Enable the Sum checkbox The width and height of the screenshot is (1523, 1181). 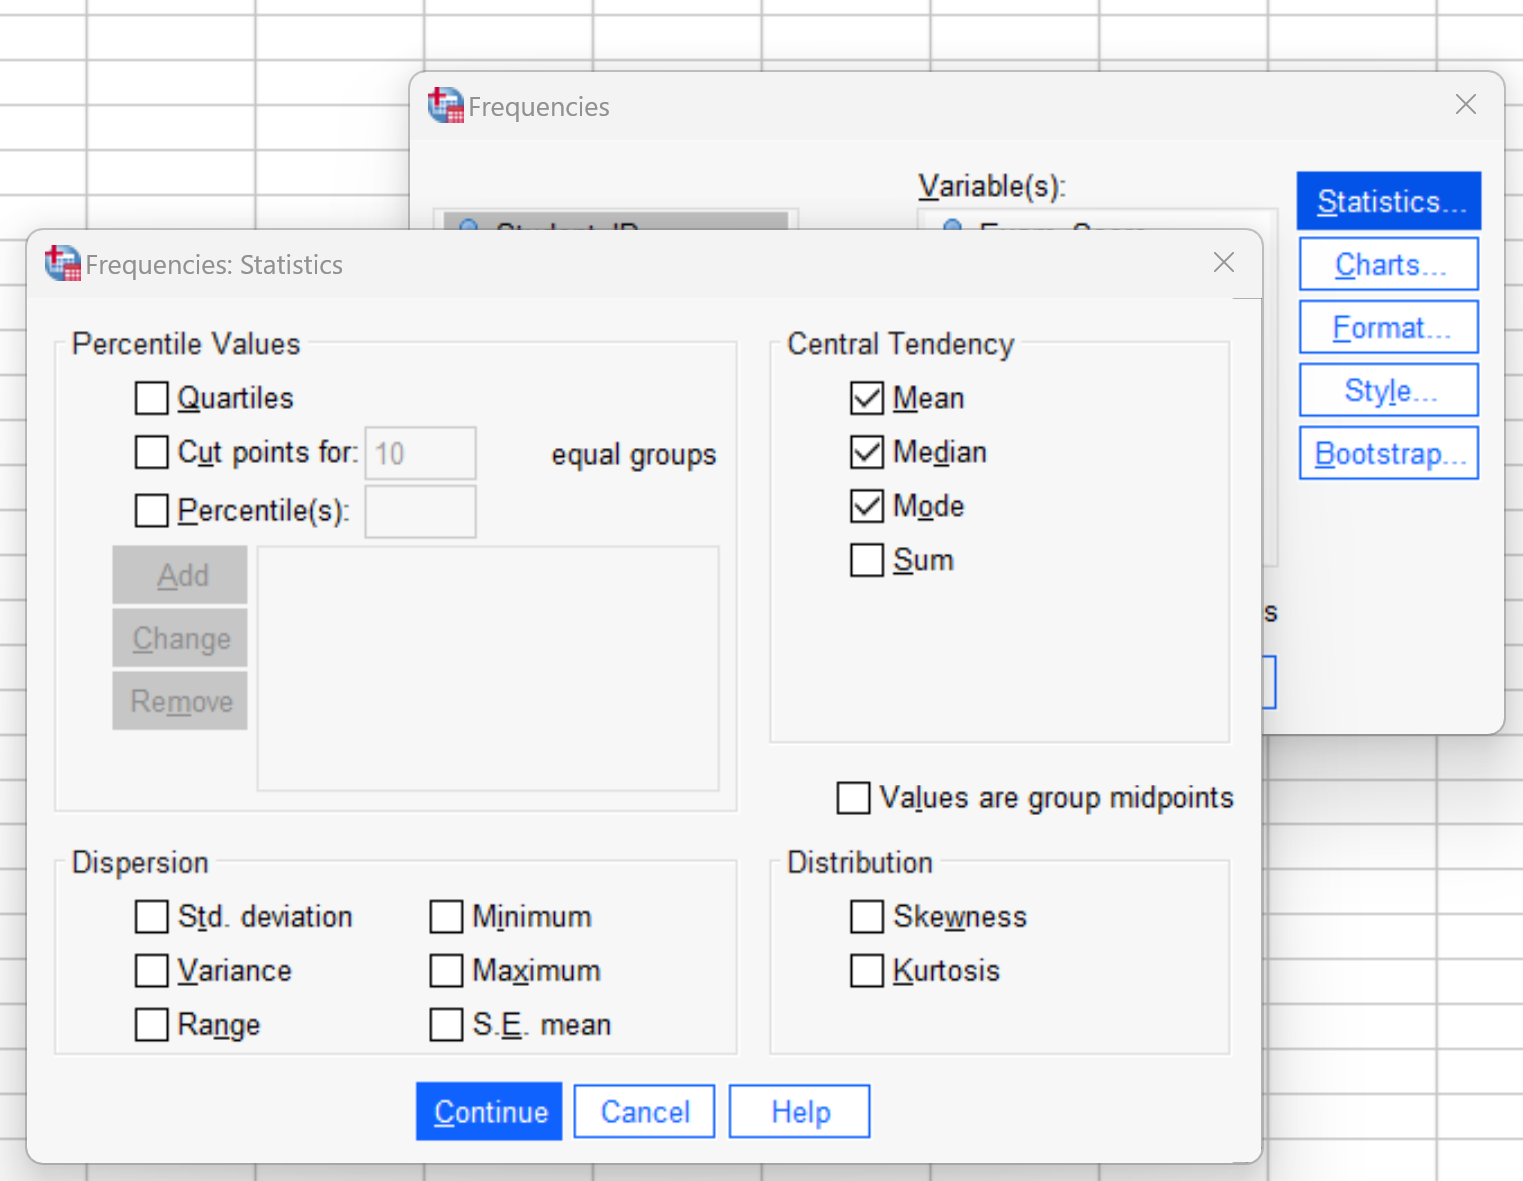click(867, 559)
